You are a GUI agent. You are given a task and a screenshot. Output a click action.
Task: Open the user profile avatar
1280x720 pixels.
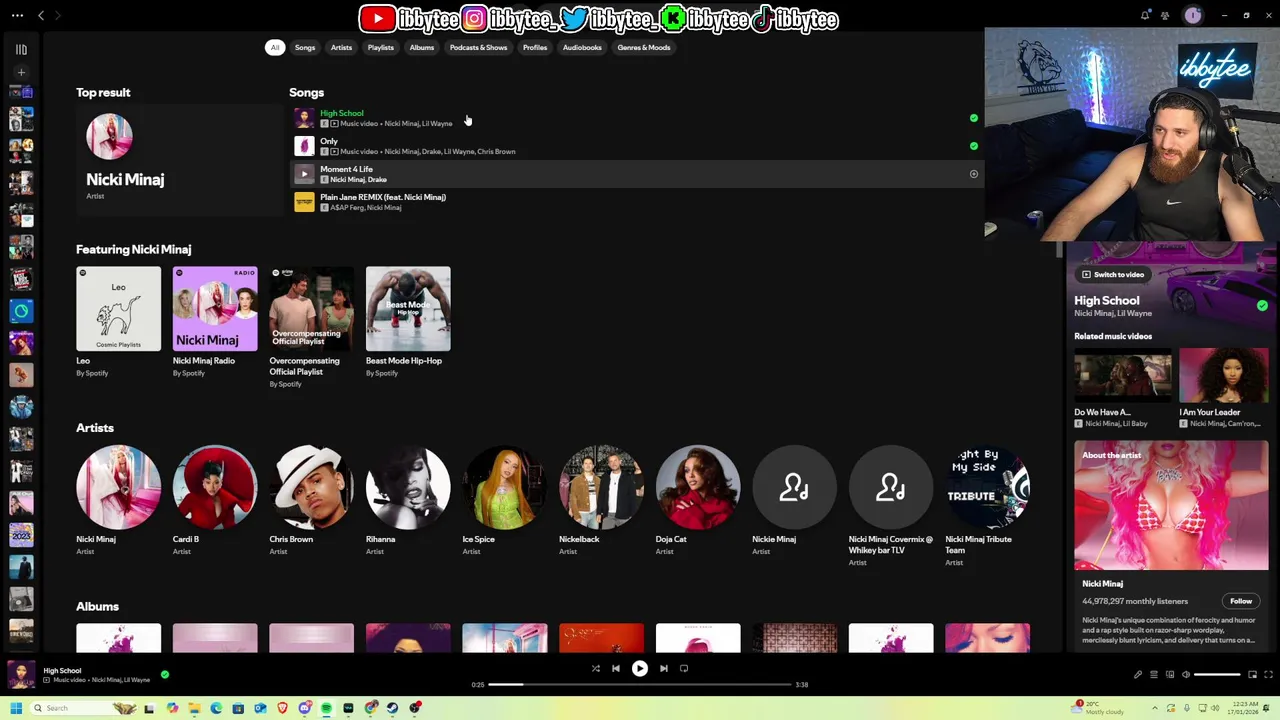[1192, 15]
